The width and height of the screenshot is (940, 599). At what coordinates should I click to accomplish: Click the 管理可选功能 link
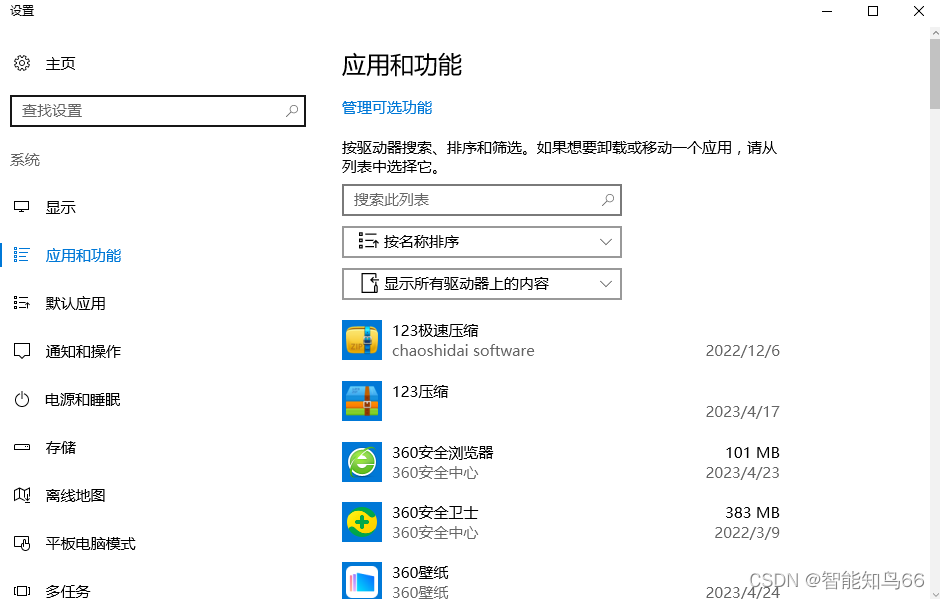click(387, 108)
